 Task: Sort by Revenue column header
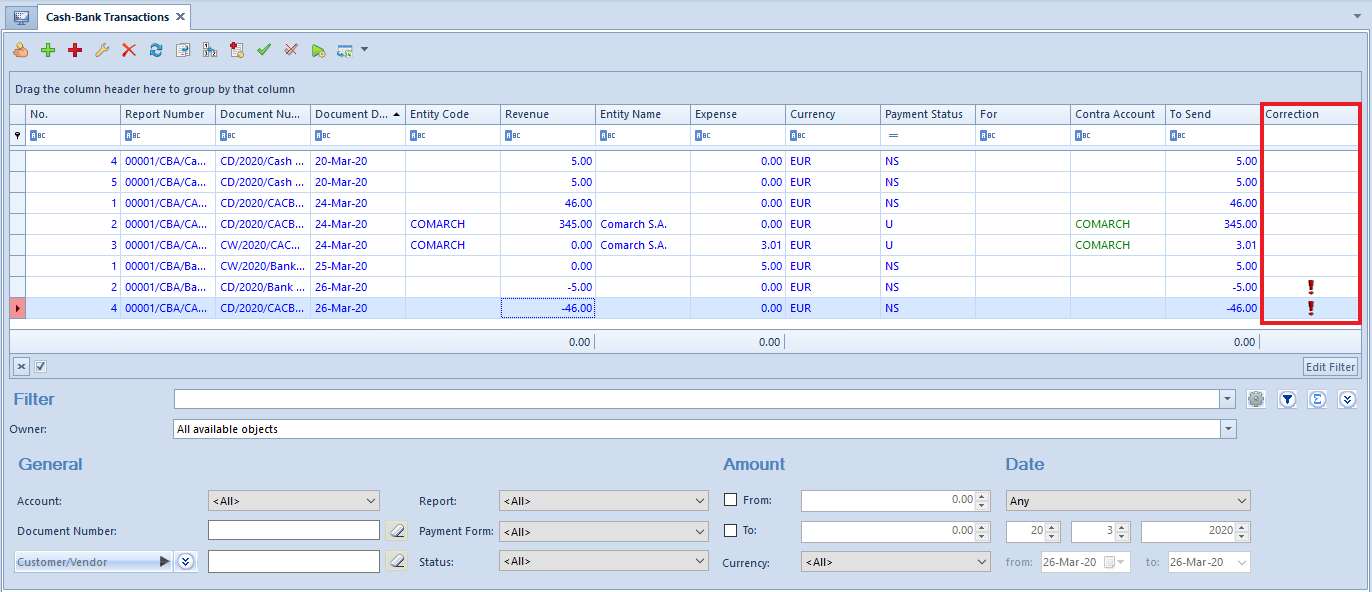click(x=548, y=114)
